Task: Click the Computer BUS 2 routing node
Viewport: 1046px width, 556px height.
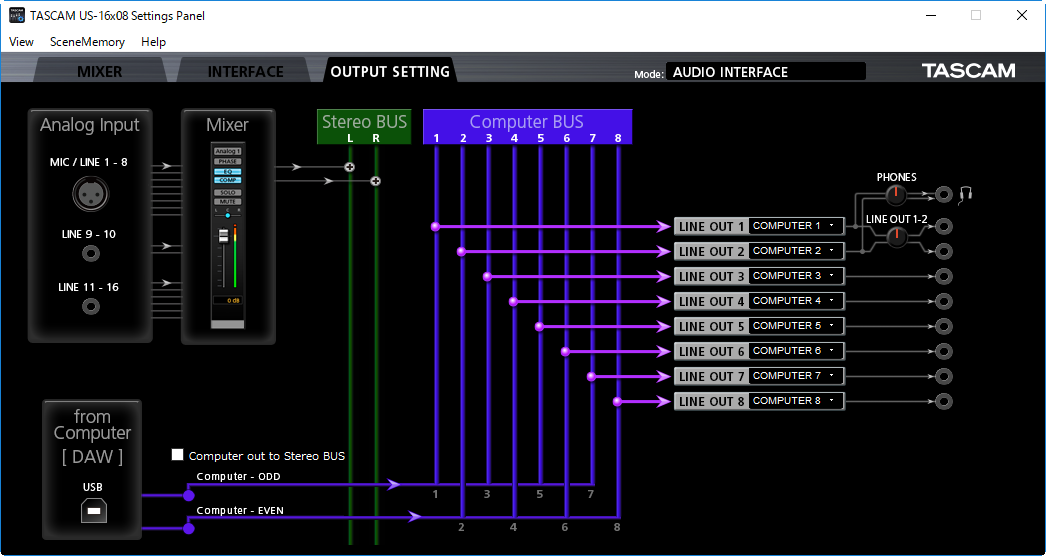Action: point(461,252)
